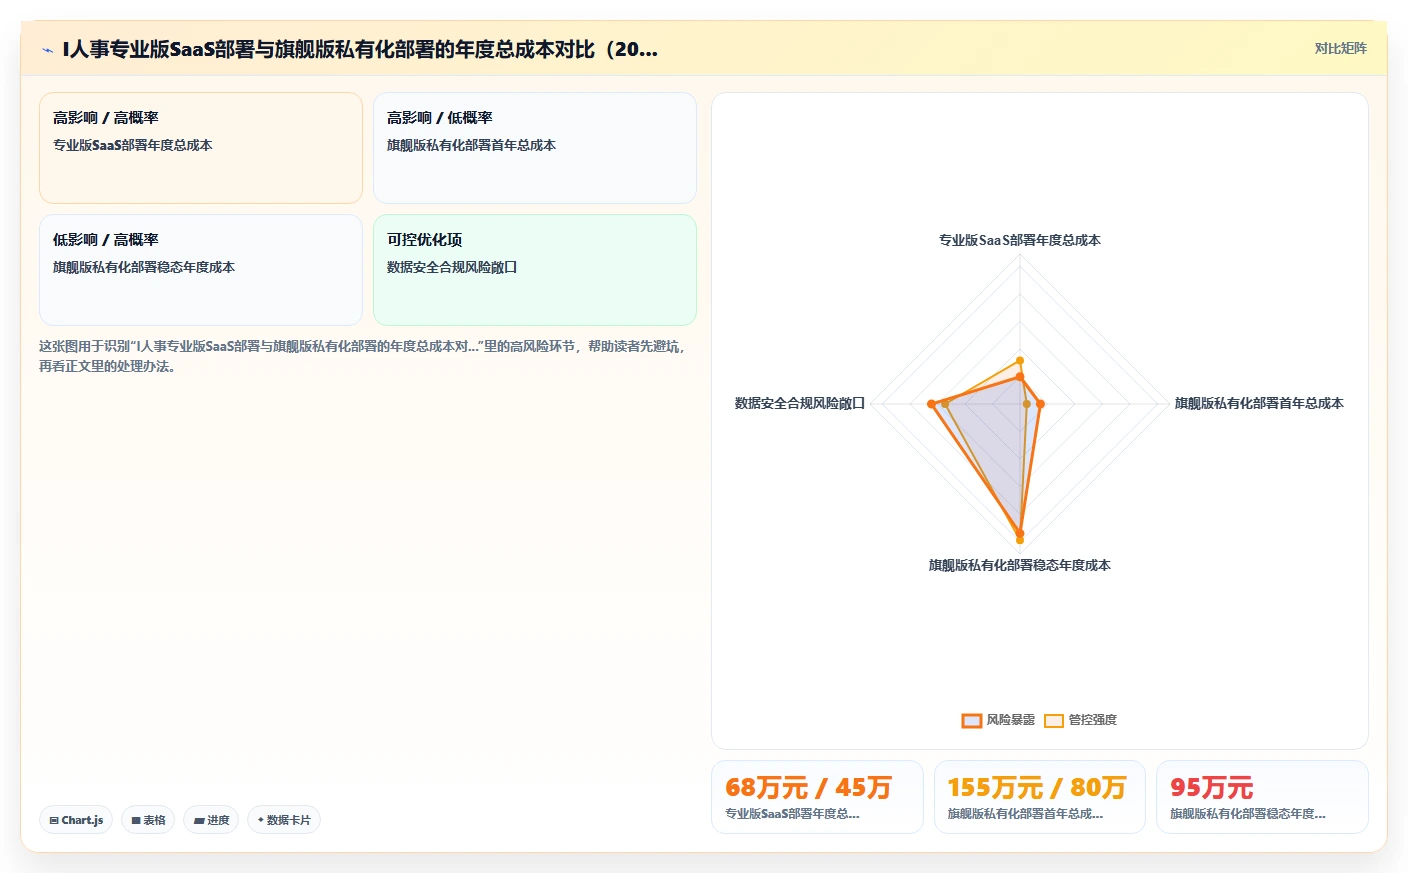Click the 95万元 stat card
The image size is (1408, 873).
pos(1262,797)
